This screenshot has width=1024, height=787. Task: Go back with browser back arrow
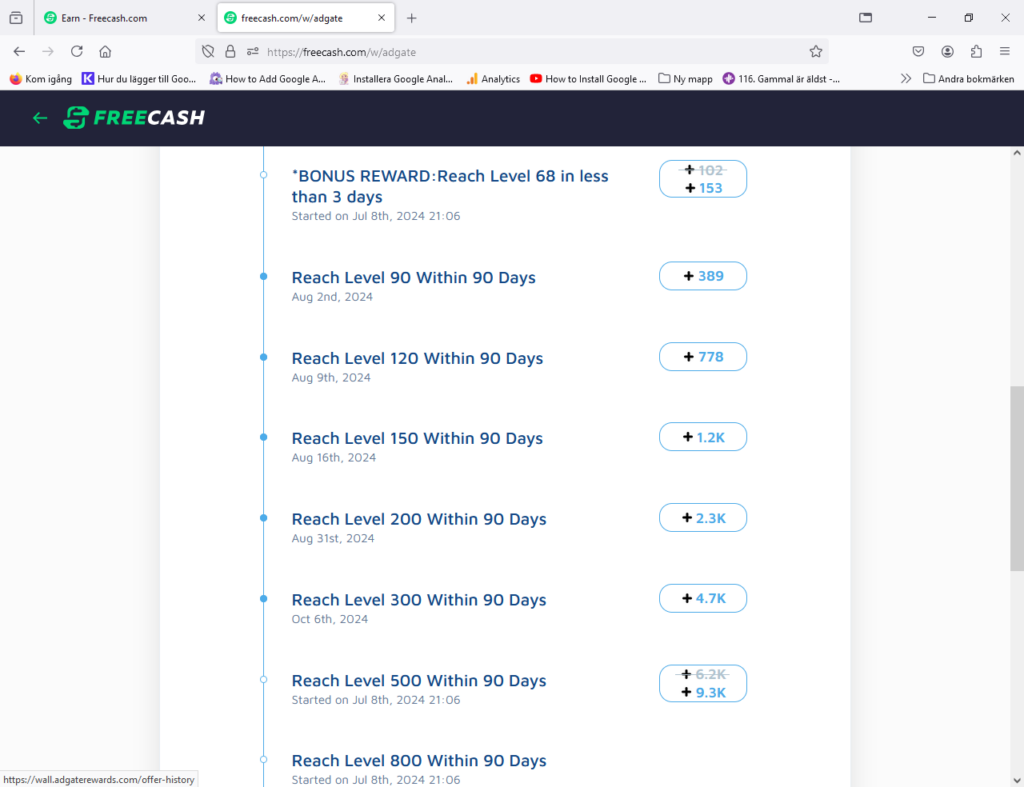(x=19, y=52)
